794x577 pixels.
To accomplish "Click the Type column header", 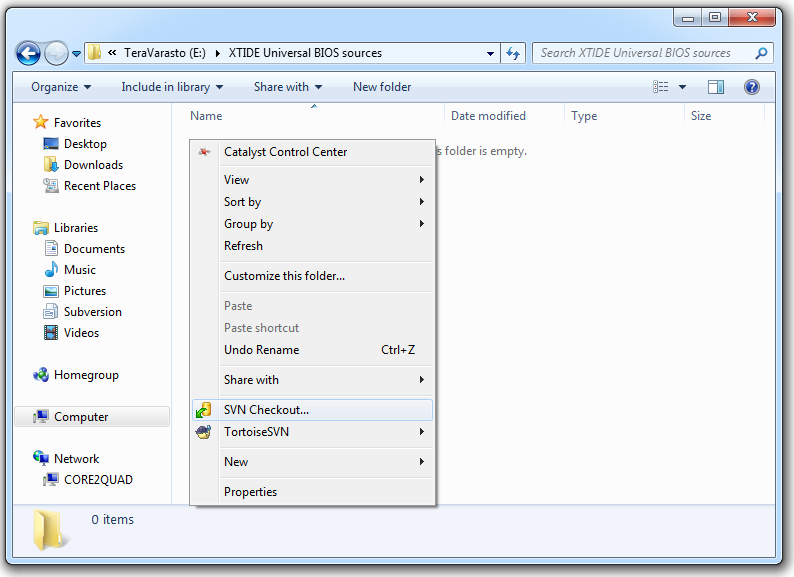I will 584,116.
